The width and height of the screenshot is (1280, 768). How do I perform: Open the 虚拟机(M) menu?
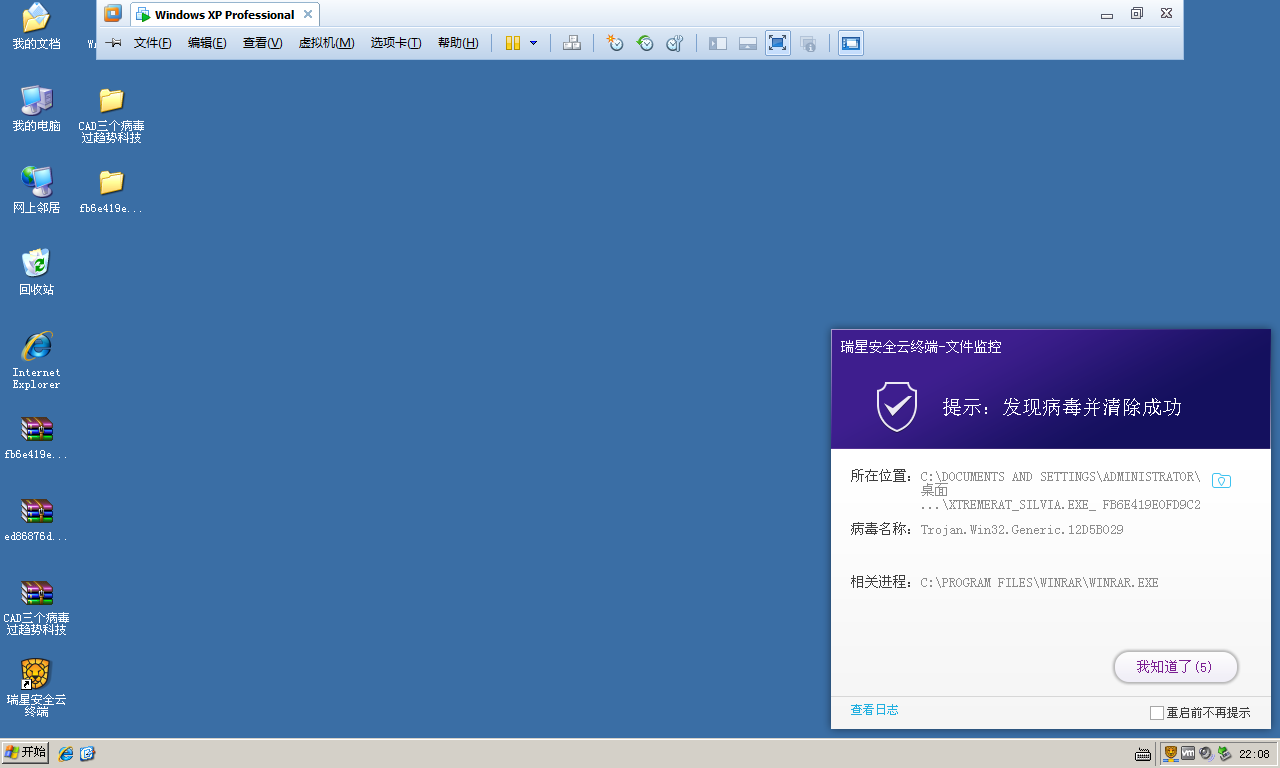(326, 43)
